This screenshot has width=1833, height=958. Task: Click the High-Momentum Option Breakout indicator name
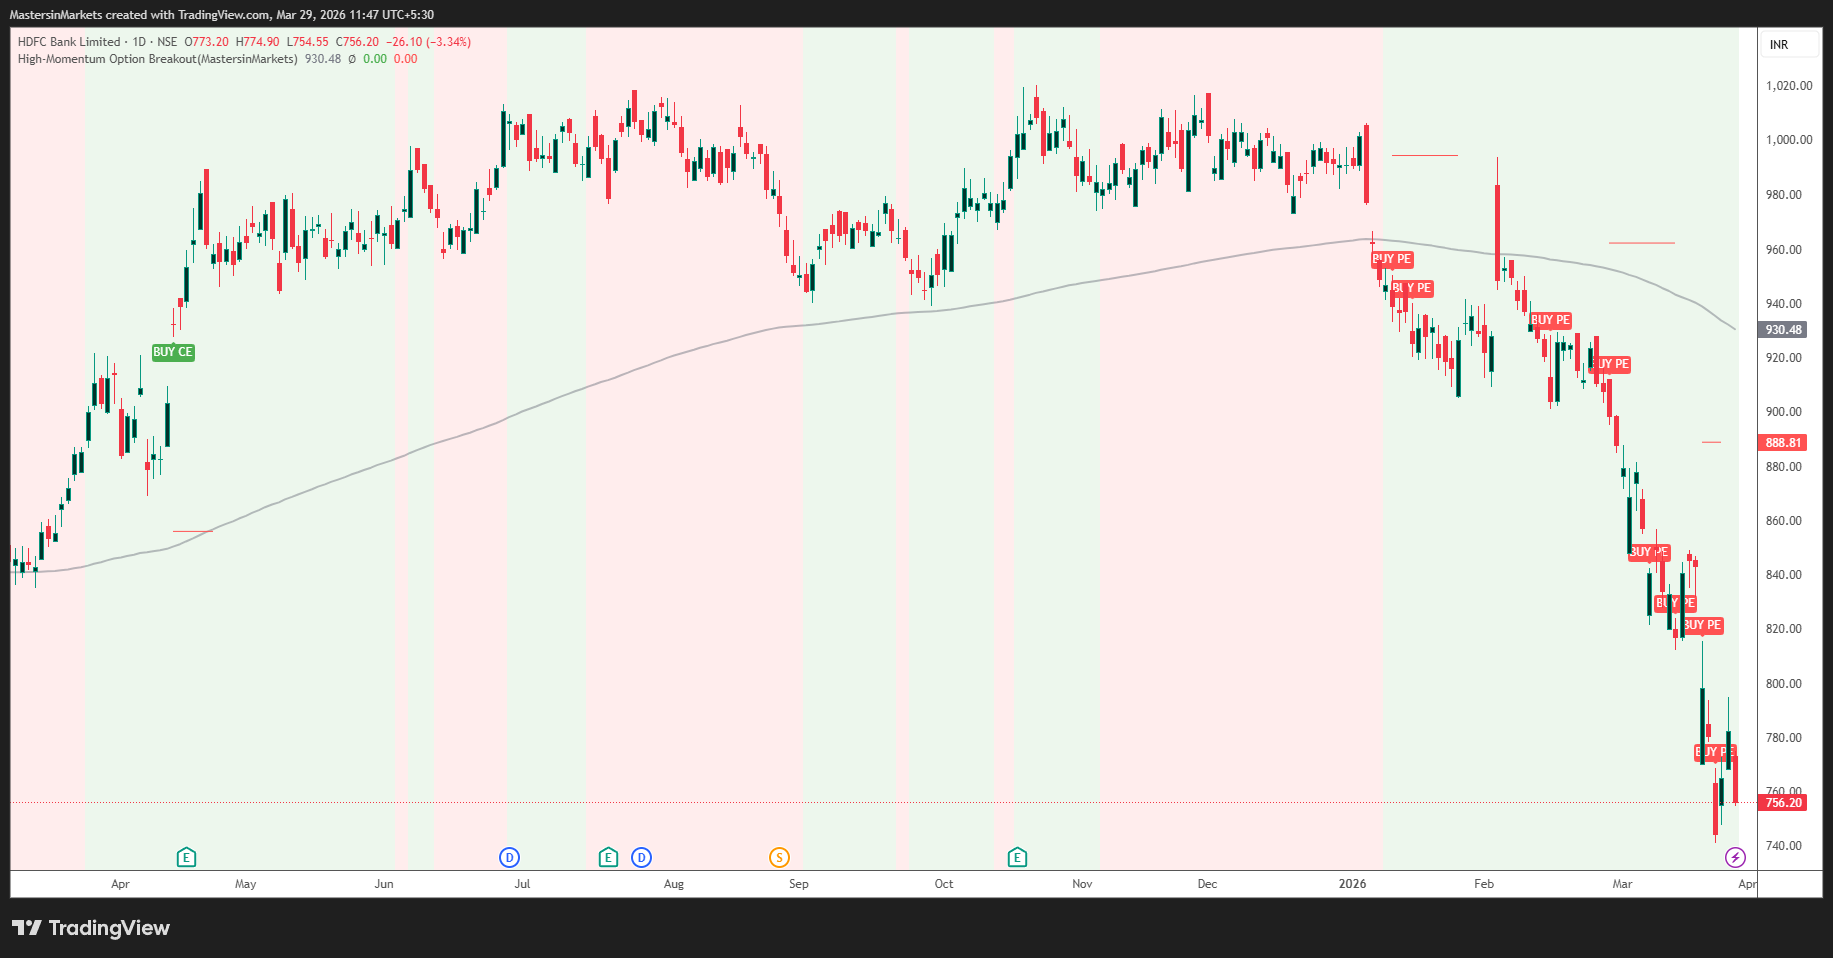(x=157, y=59)
